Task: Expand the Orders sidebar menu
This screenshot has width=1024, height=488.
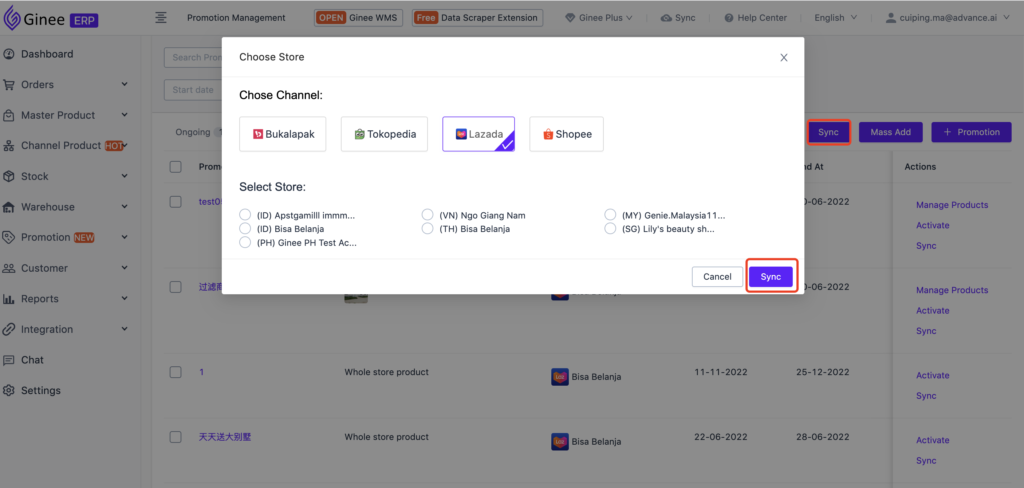Action: pos(125,85)
